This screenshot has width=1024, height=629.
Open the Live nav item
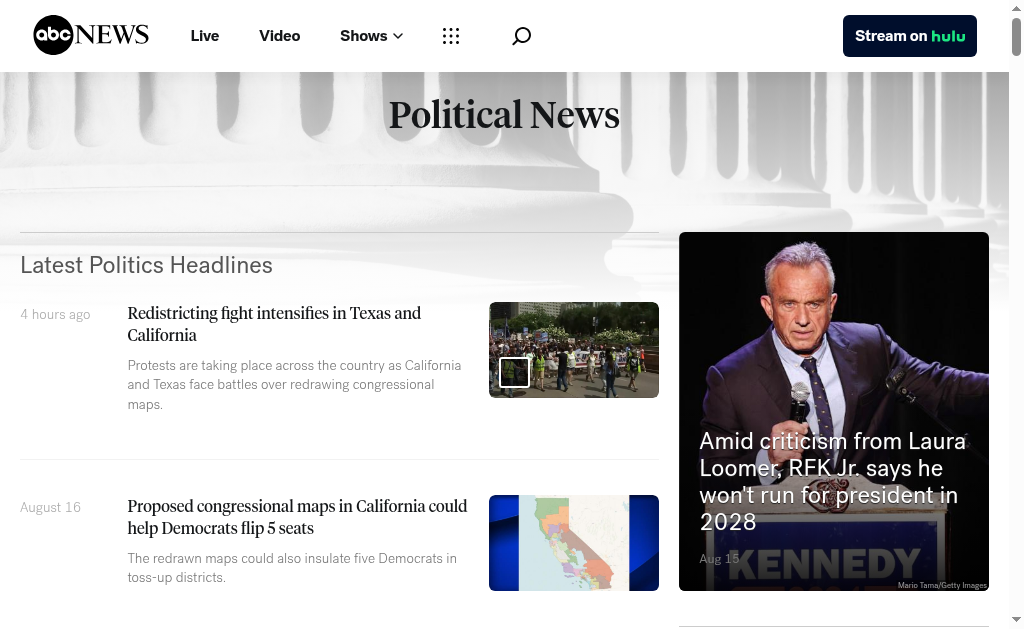pos(204,36)
